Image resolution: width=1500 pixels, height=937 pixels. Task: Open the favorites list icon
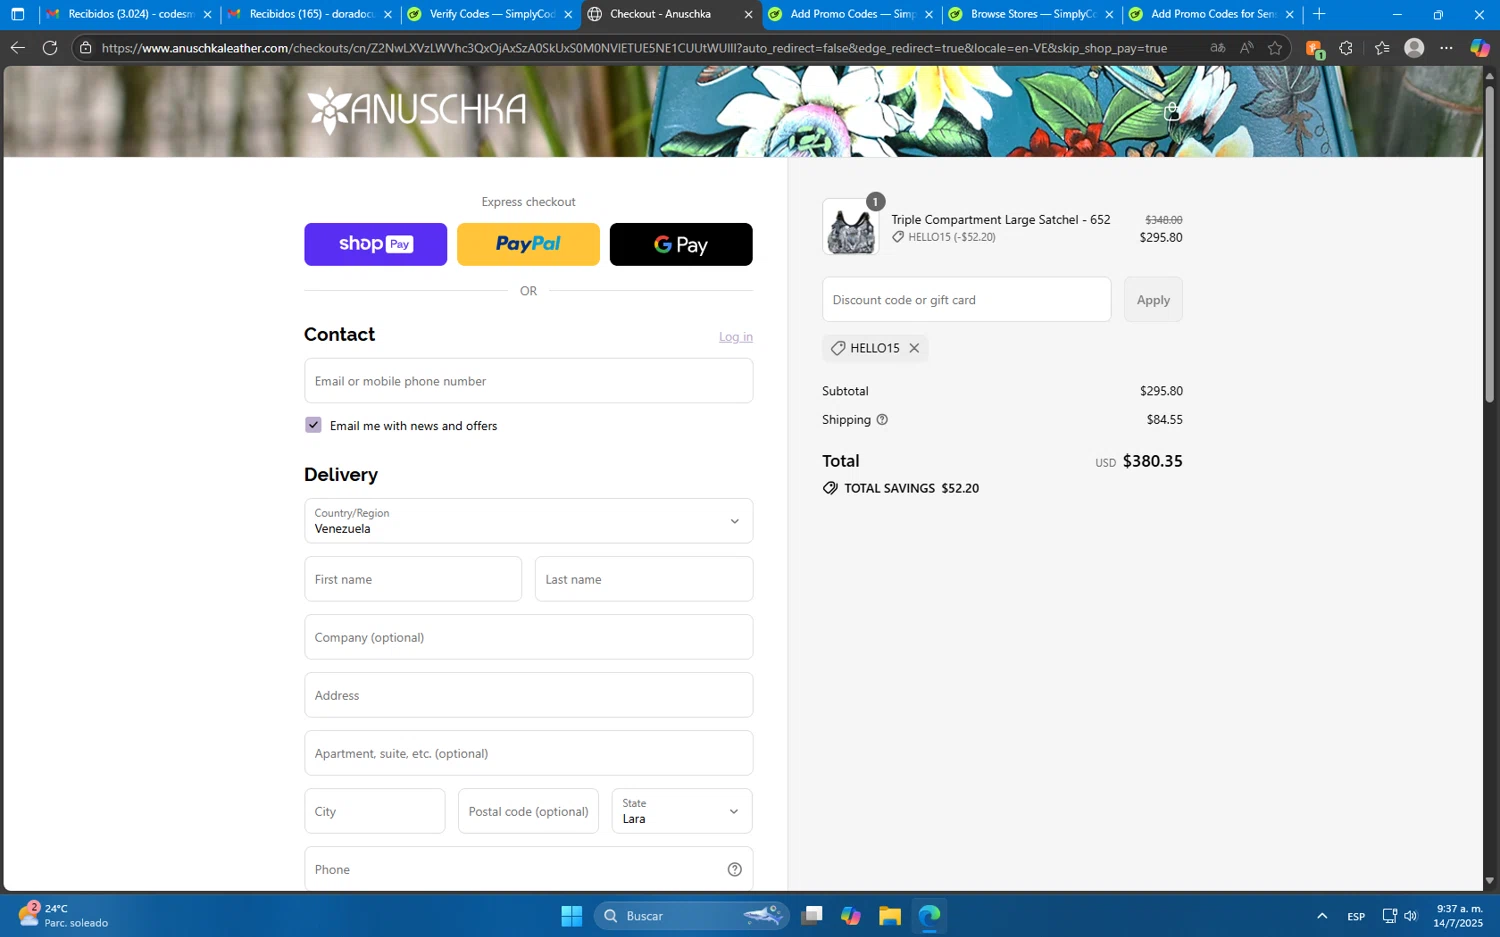1382,48
